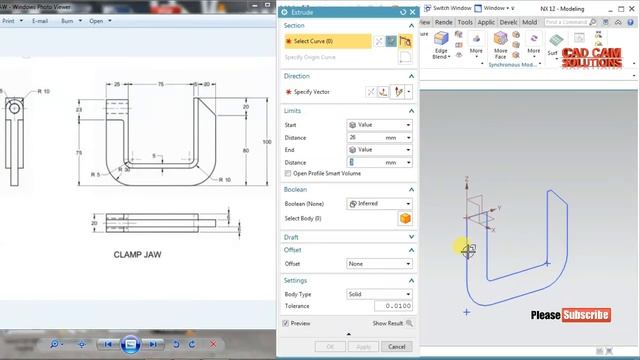Collapse the Direction group
640x360 pixels.
pyautogui.click(x=411, y=76)
